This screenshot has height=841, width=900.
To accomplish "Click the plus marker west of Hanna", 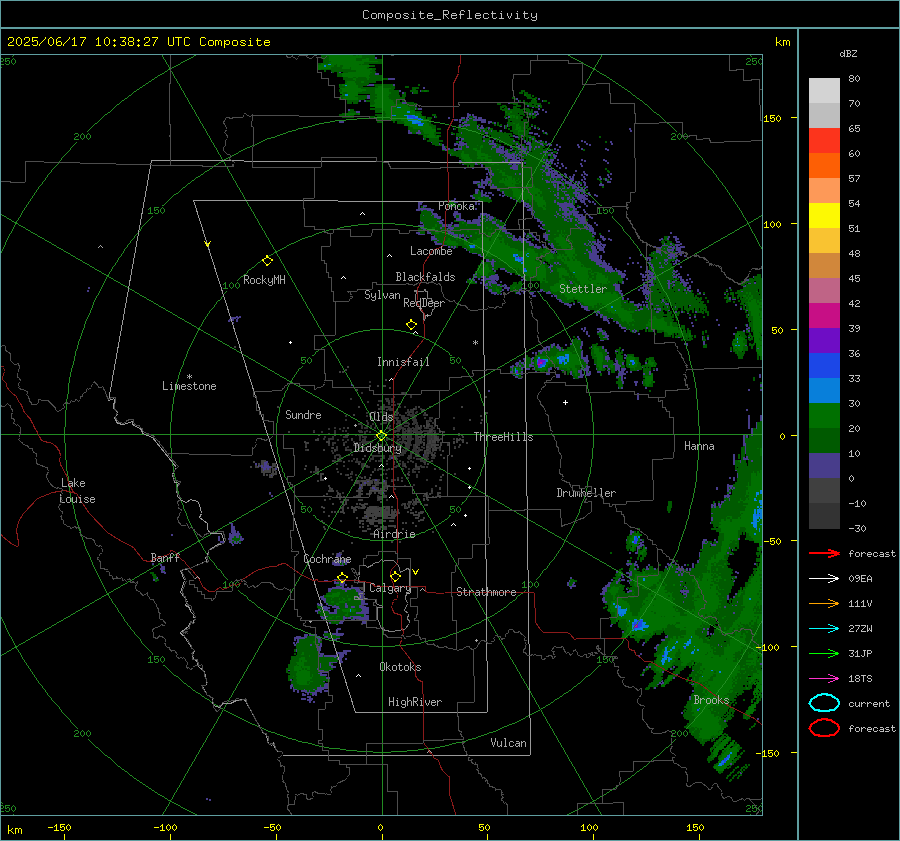I will tap(565, 402).
